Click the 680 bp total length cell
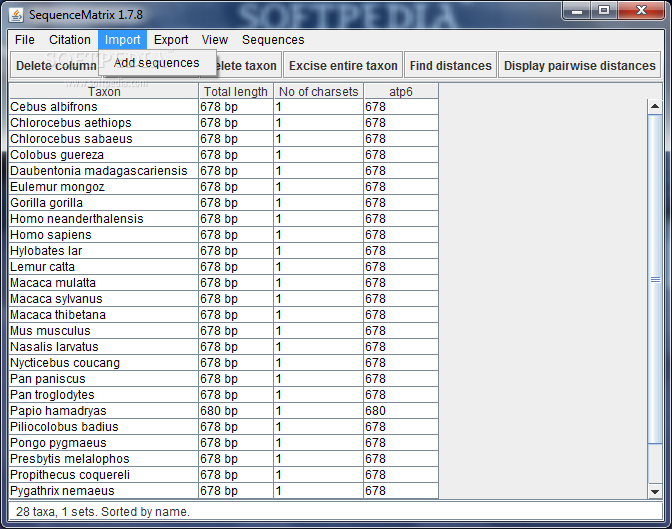 point(236,411)
